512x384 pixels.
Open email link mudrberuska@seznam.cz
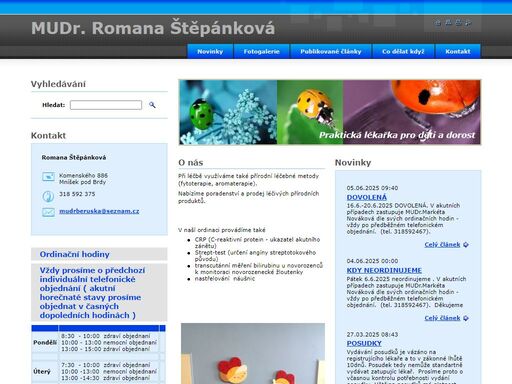pyautogui.click(x=99, y=211)
